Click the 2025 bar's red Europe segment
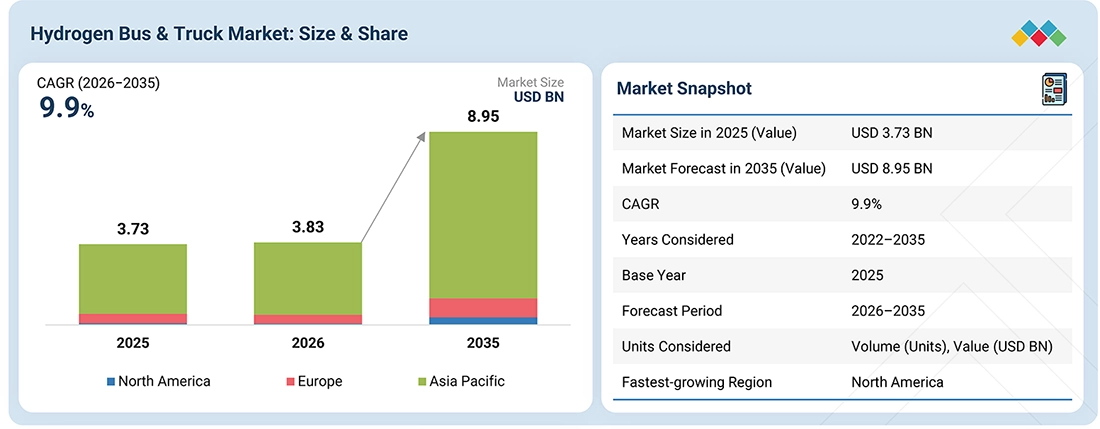 click(x=133, y=318)
